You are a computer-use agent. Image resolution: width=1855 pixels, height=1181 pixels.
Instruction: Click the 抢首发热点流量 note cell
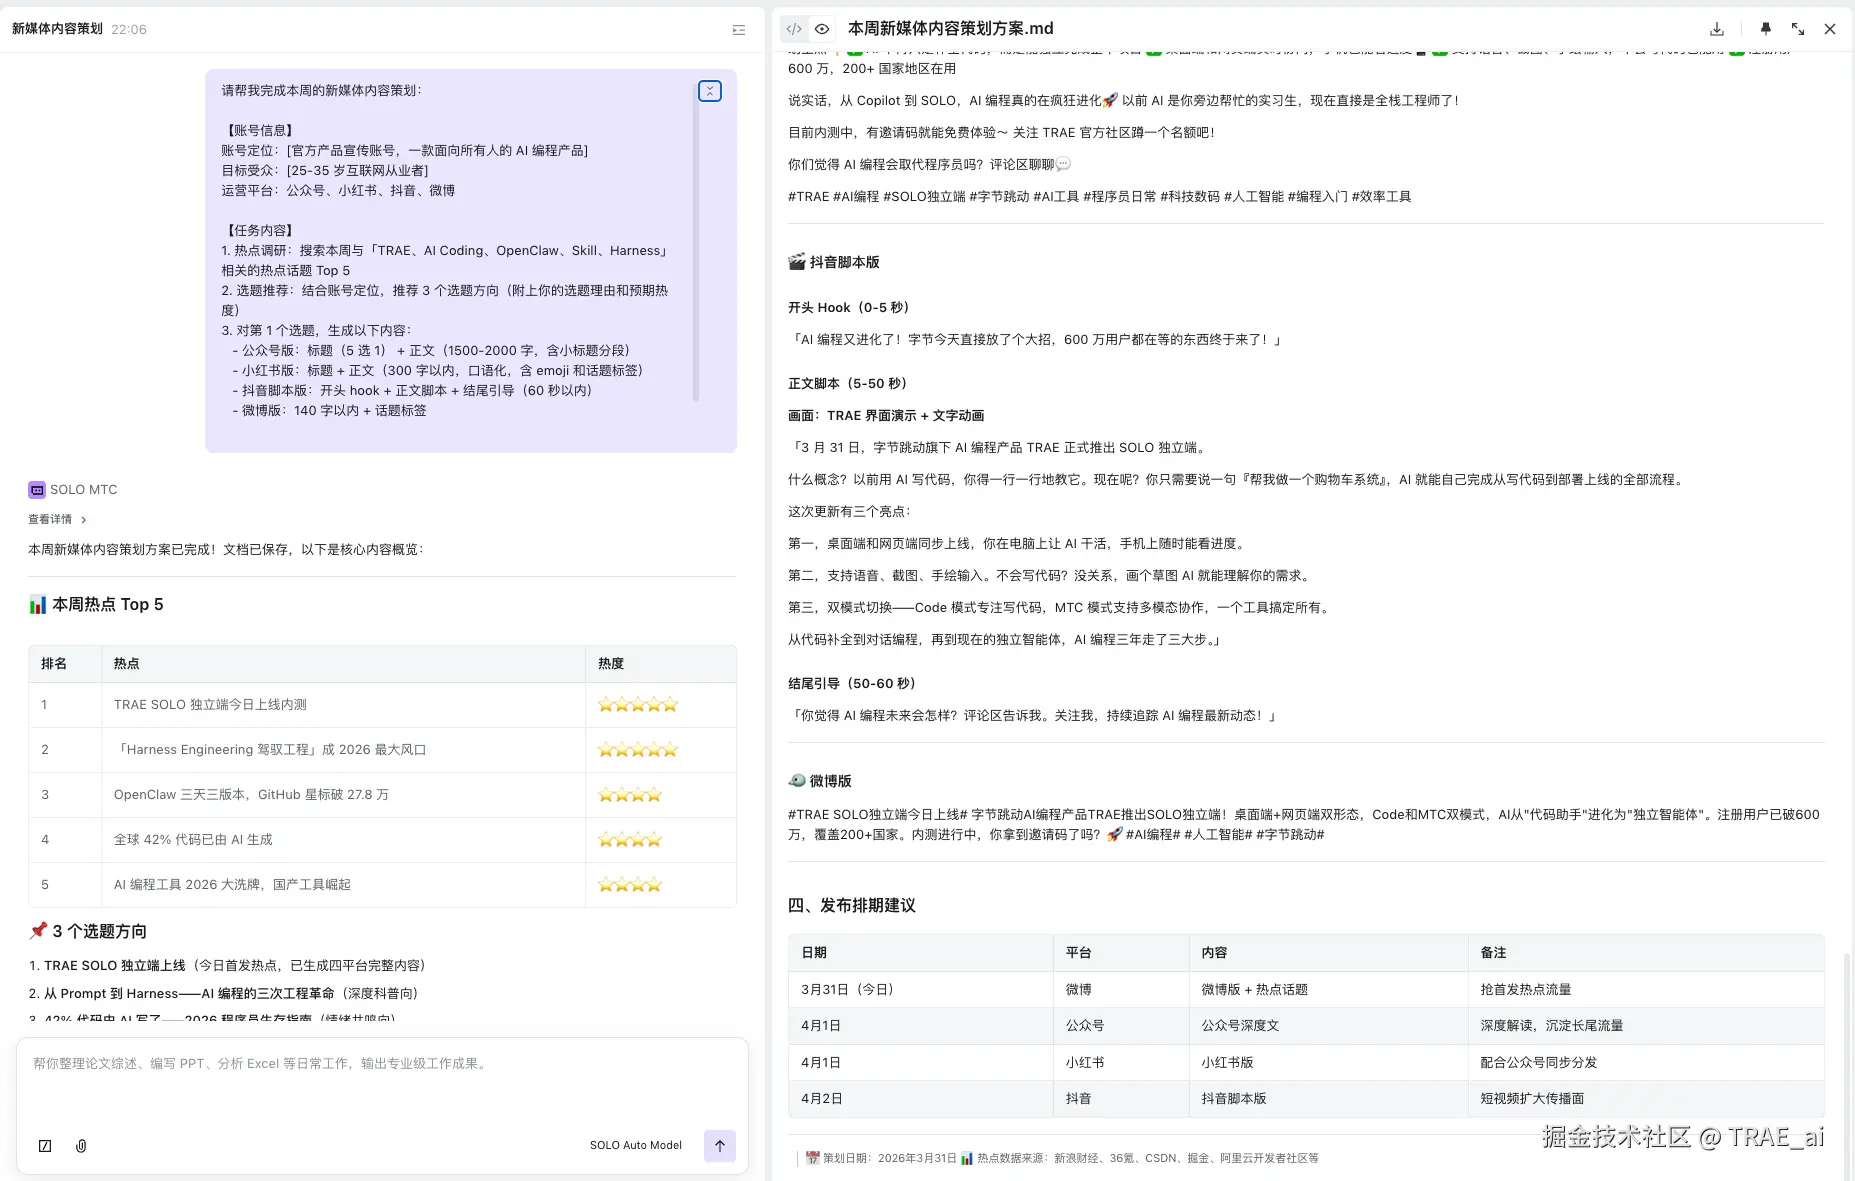pyautogui.click(x=1646, y=989)
